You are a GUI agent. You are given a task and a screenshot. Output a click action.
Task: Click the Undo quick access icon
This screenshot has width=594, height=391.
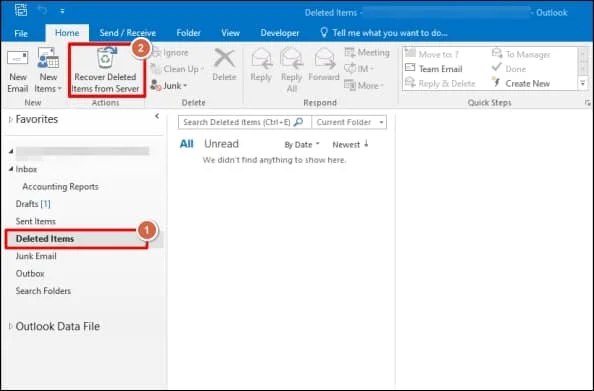42,11
